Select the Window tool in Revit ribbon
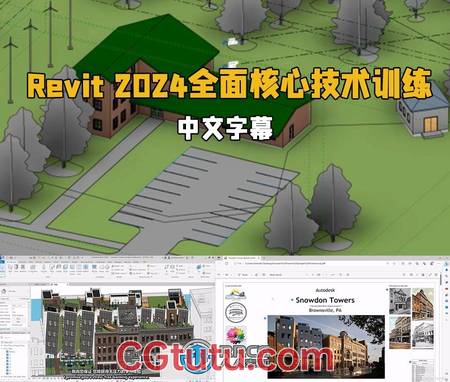 tap(23, 268)
